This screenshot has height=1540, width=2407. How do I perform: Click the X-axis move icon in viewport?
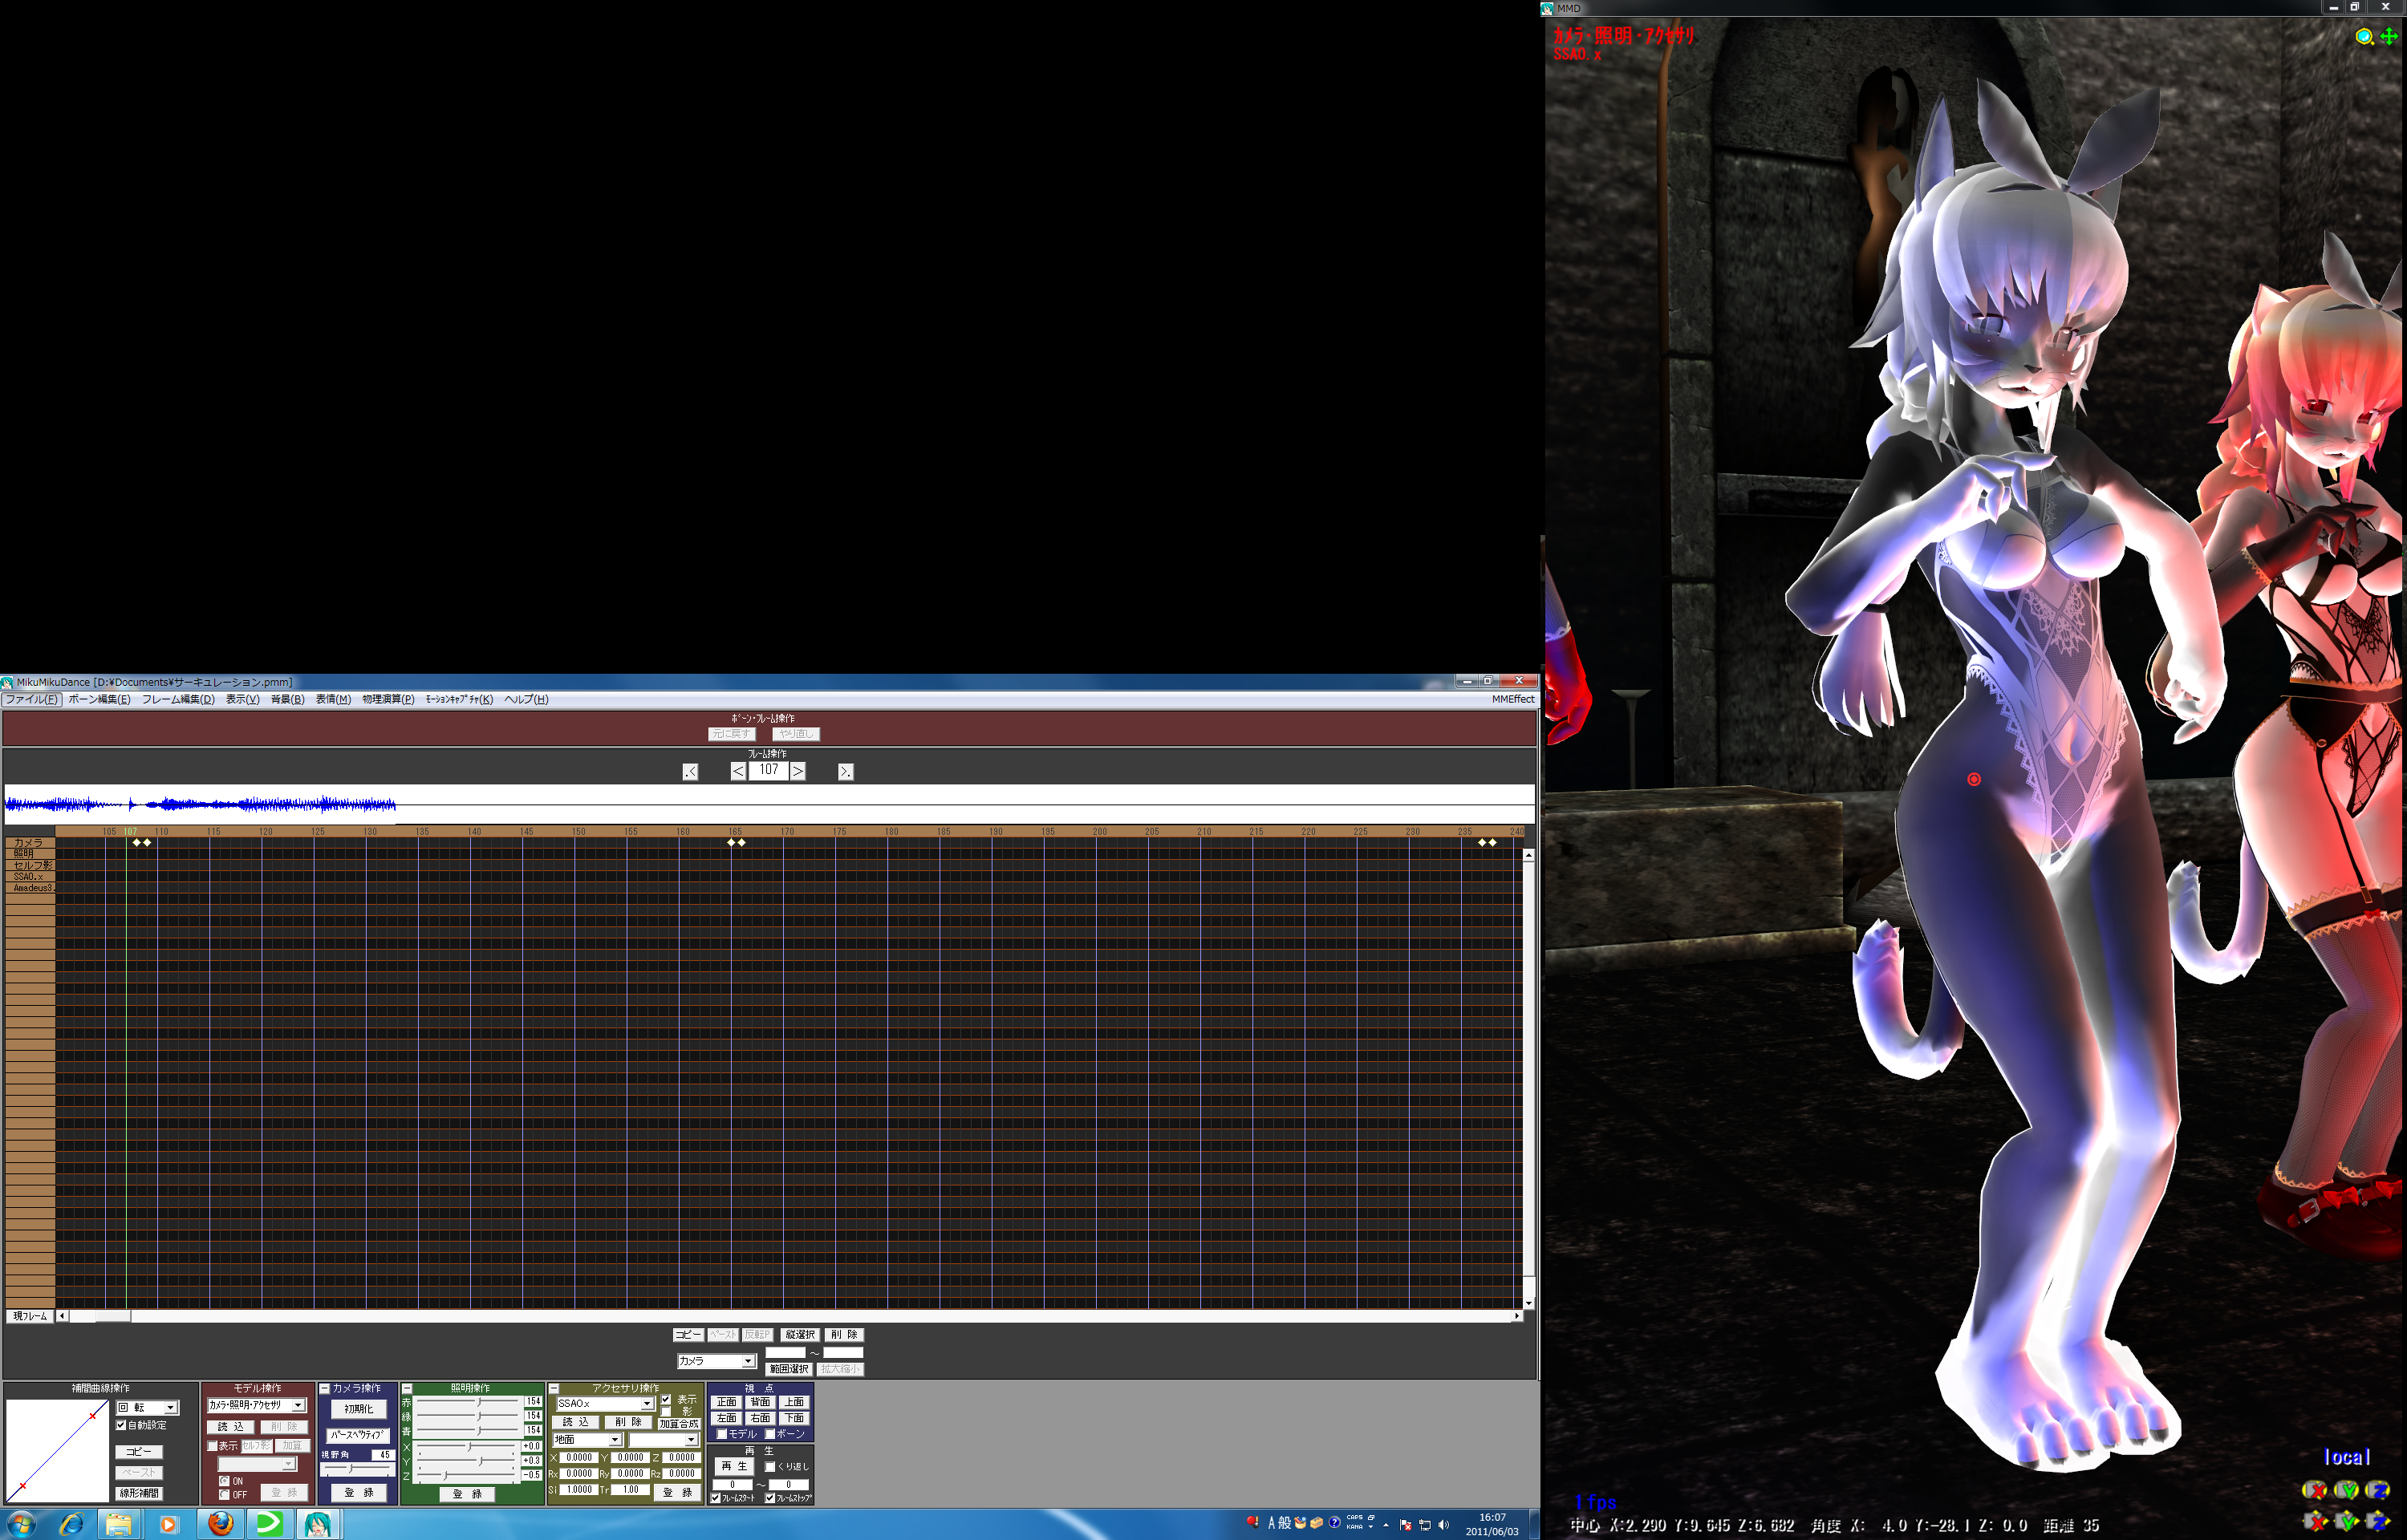pos(2315,1521)
